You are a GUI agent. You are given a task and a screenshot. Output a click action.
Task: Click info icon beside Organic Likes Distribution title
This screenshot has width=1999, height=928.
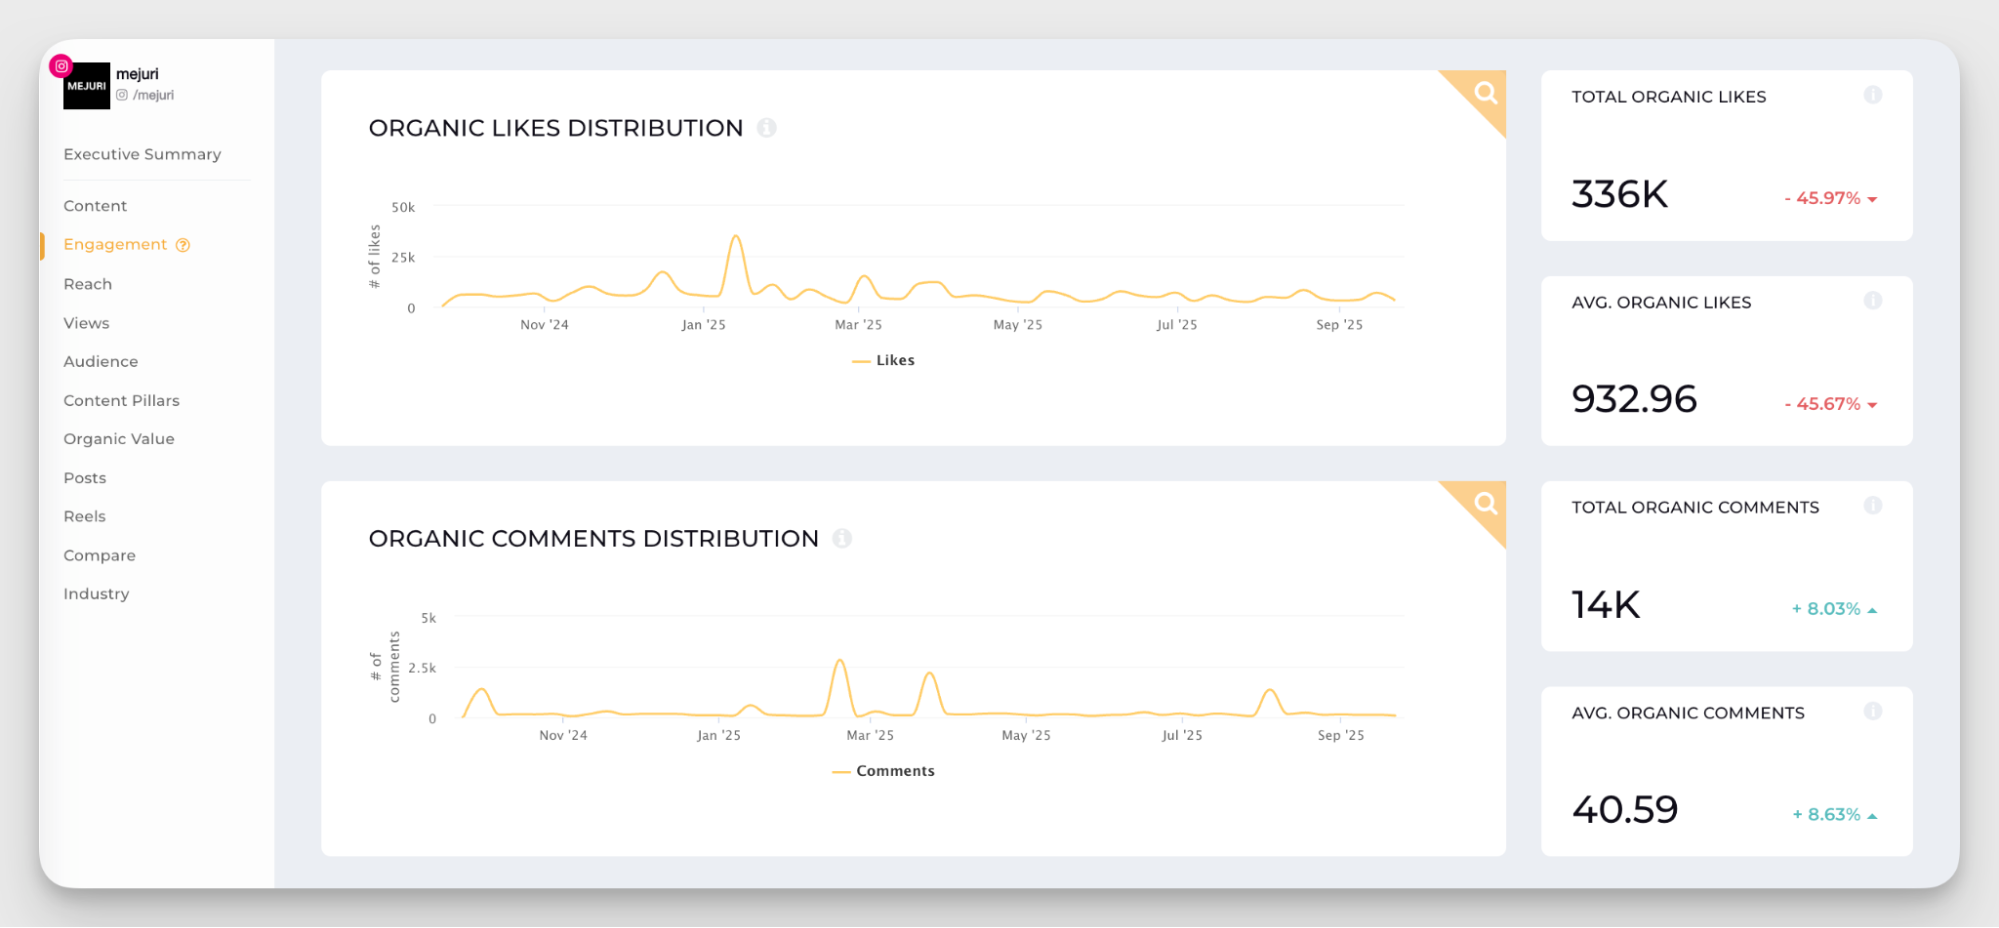[767, 128]
